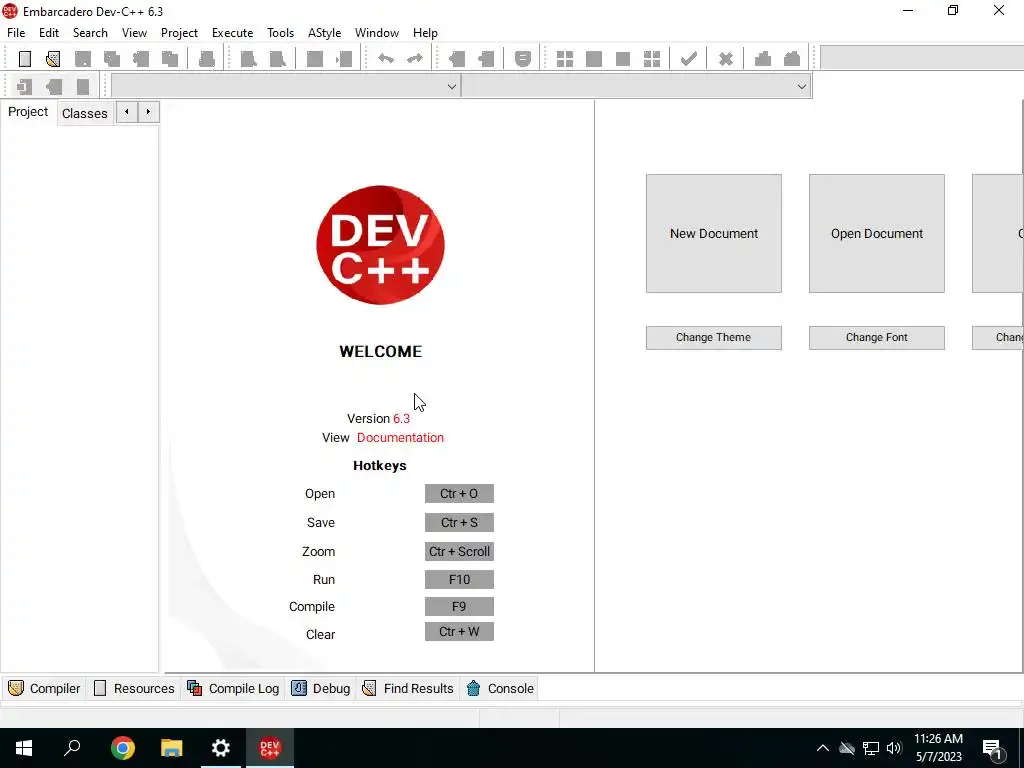Click the taskbar clock showing 11:26 AM

938,748
